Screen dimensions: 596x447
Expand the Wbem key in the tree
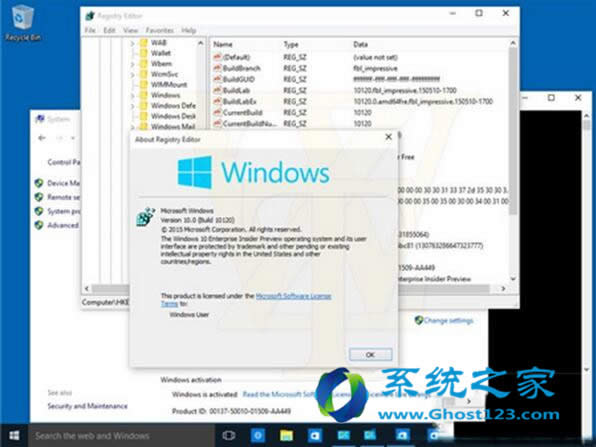tap(133, 64)
